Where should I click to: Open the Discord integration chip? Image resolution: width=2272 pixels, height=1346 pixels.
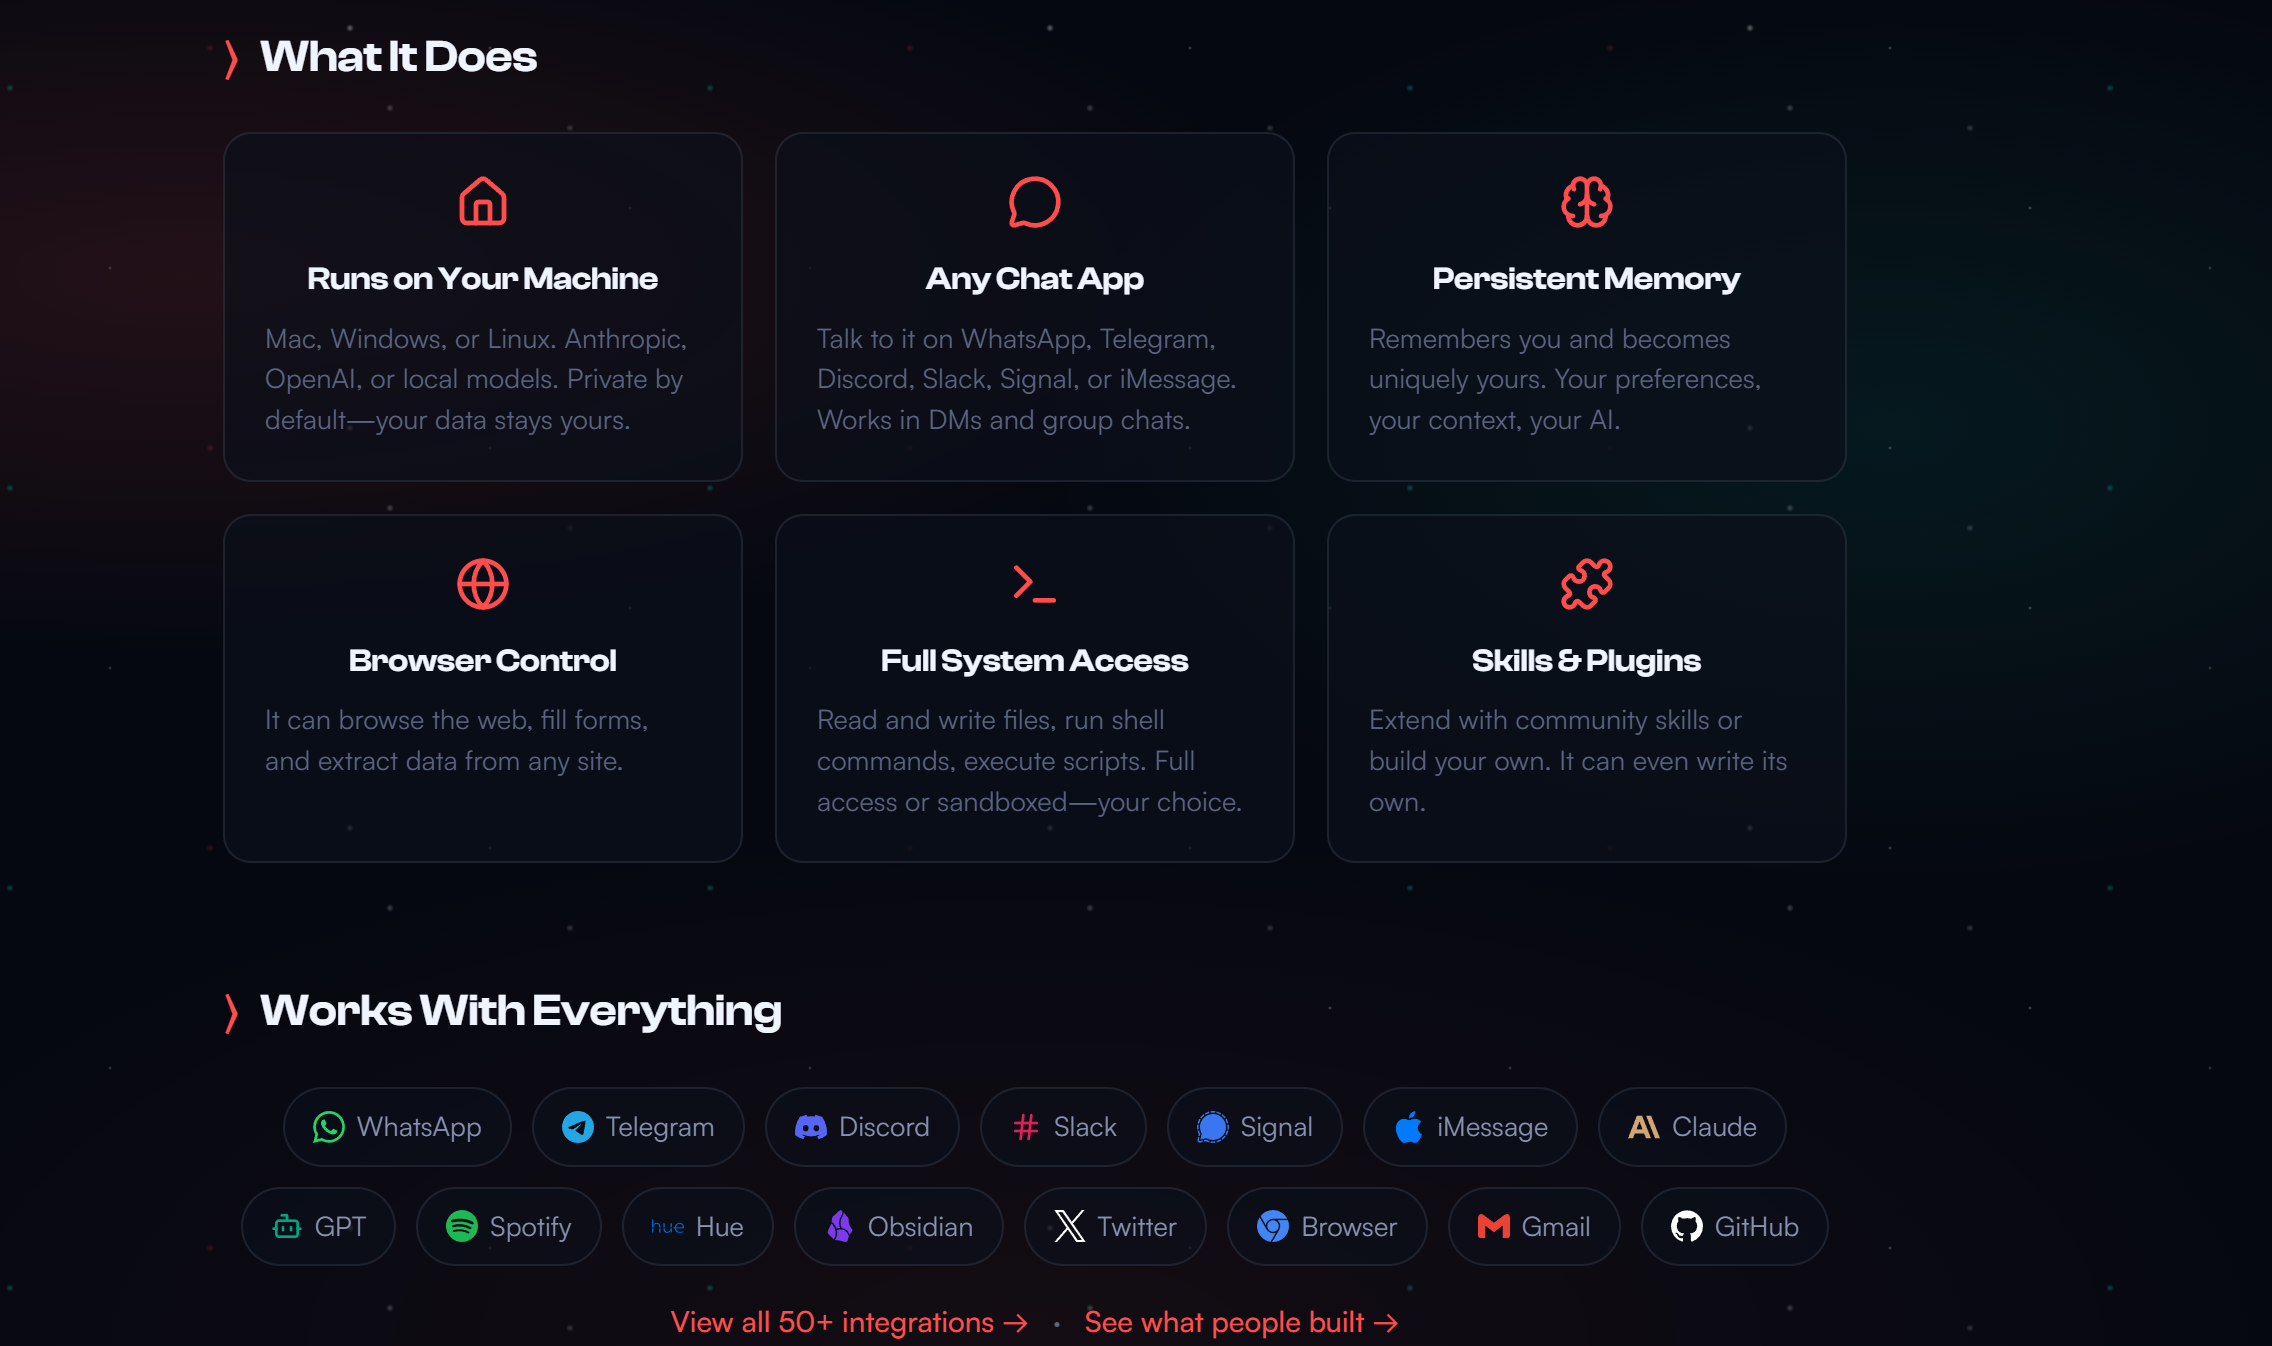(x=862, y=1127)
